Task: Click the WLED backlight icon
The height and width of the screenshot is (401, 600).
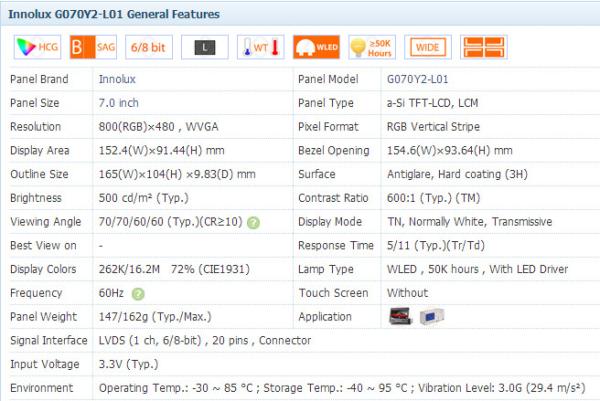Action: pyautogui.click(x=316, y=47)
